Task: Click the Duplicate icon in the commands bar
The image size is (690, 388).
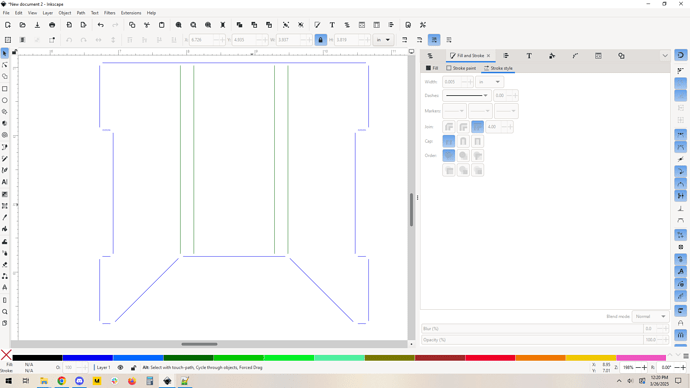Action: click(239, 25)
